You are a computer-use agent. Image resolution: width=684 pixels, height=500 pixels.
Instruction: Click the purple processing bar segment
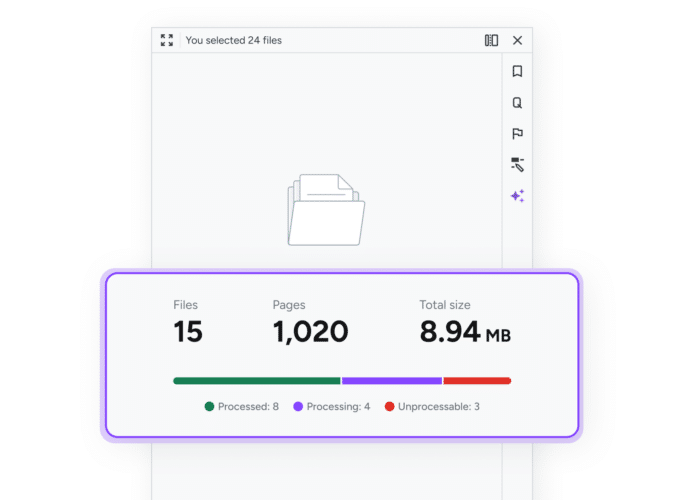point(392,381)
